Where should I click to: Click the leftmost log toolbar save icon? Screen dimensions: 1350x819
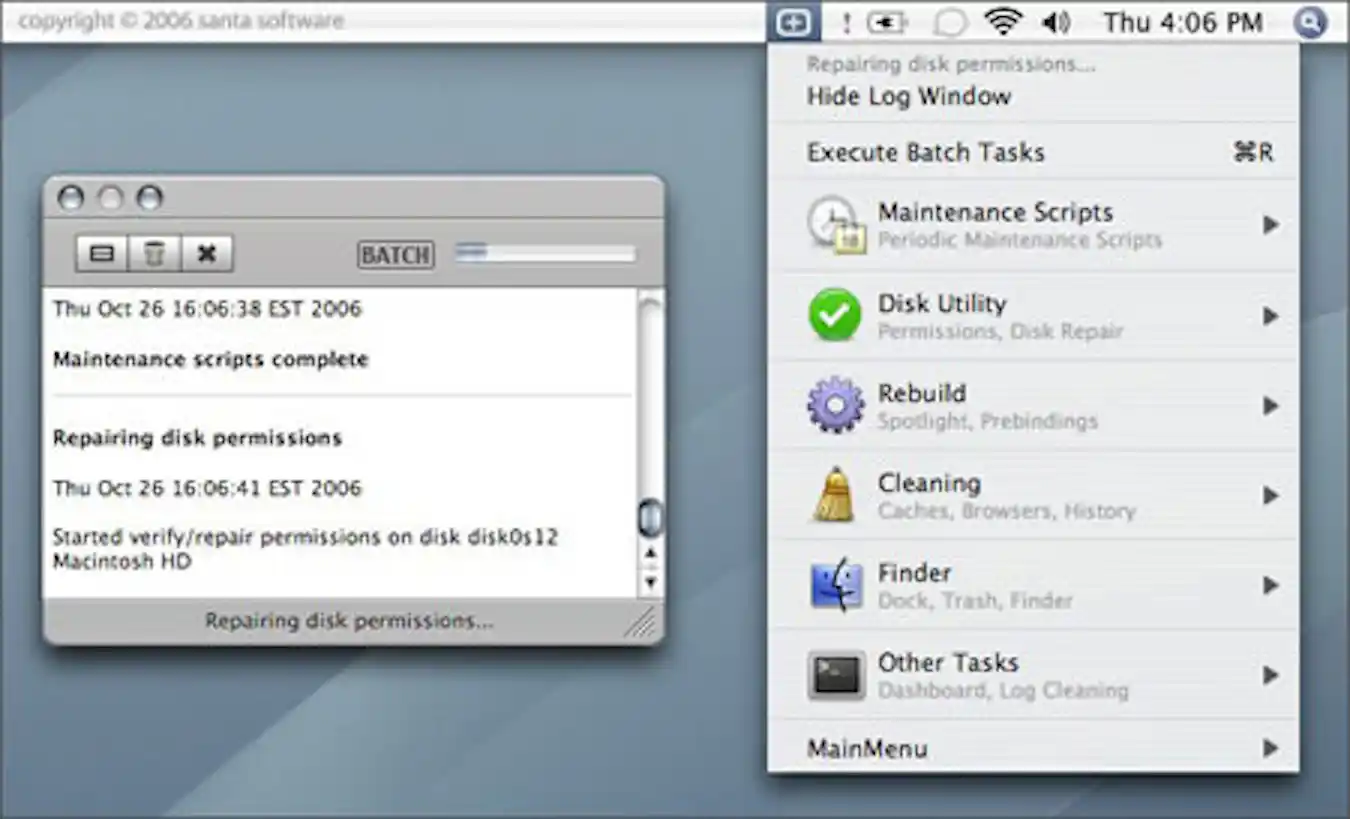click(101, 253)
